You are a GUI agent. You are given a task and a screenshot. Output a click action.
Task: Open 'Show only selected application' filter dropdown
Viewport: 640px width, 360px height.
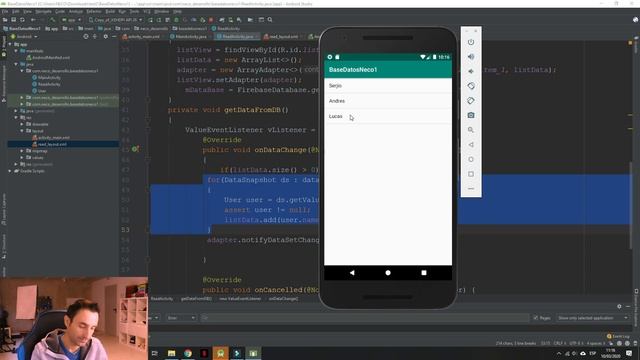pyautogui.click(x=593, y=318)
